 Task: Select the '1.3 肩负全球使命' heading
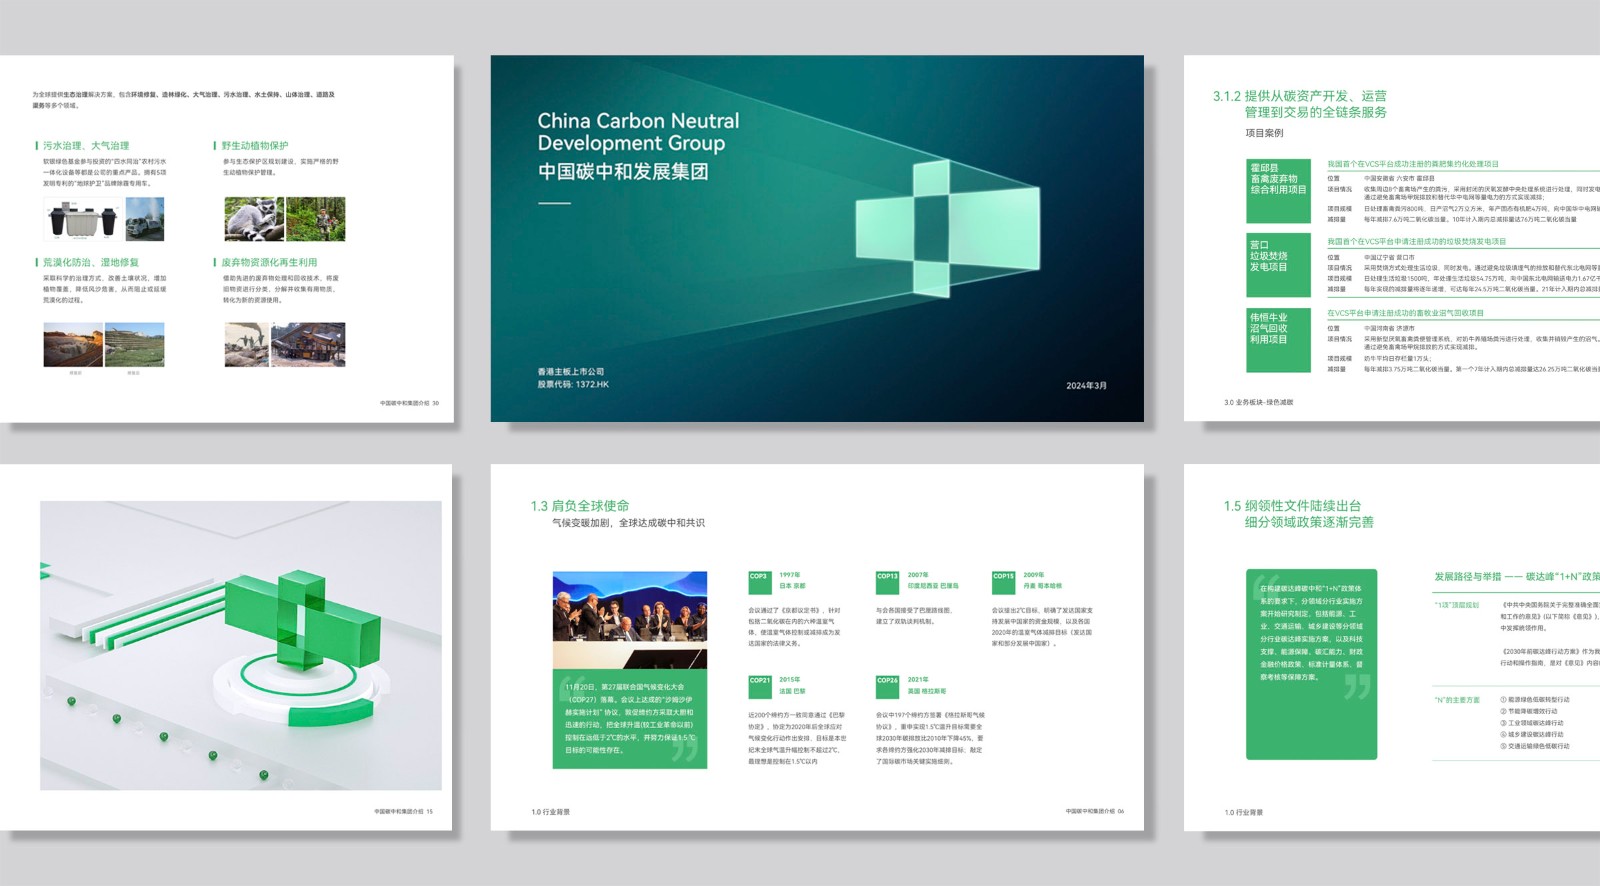[x=580, y=506]
